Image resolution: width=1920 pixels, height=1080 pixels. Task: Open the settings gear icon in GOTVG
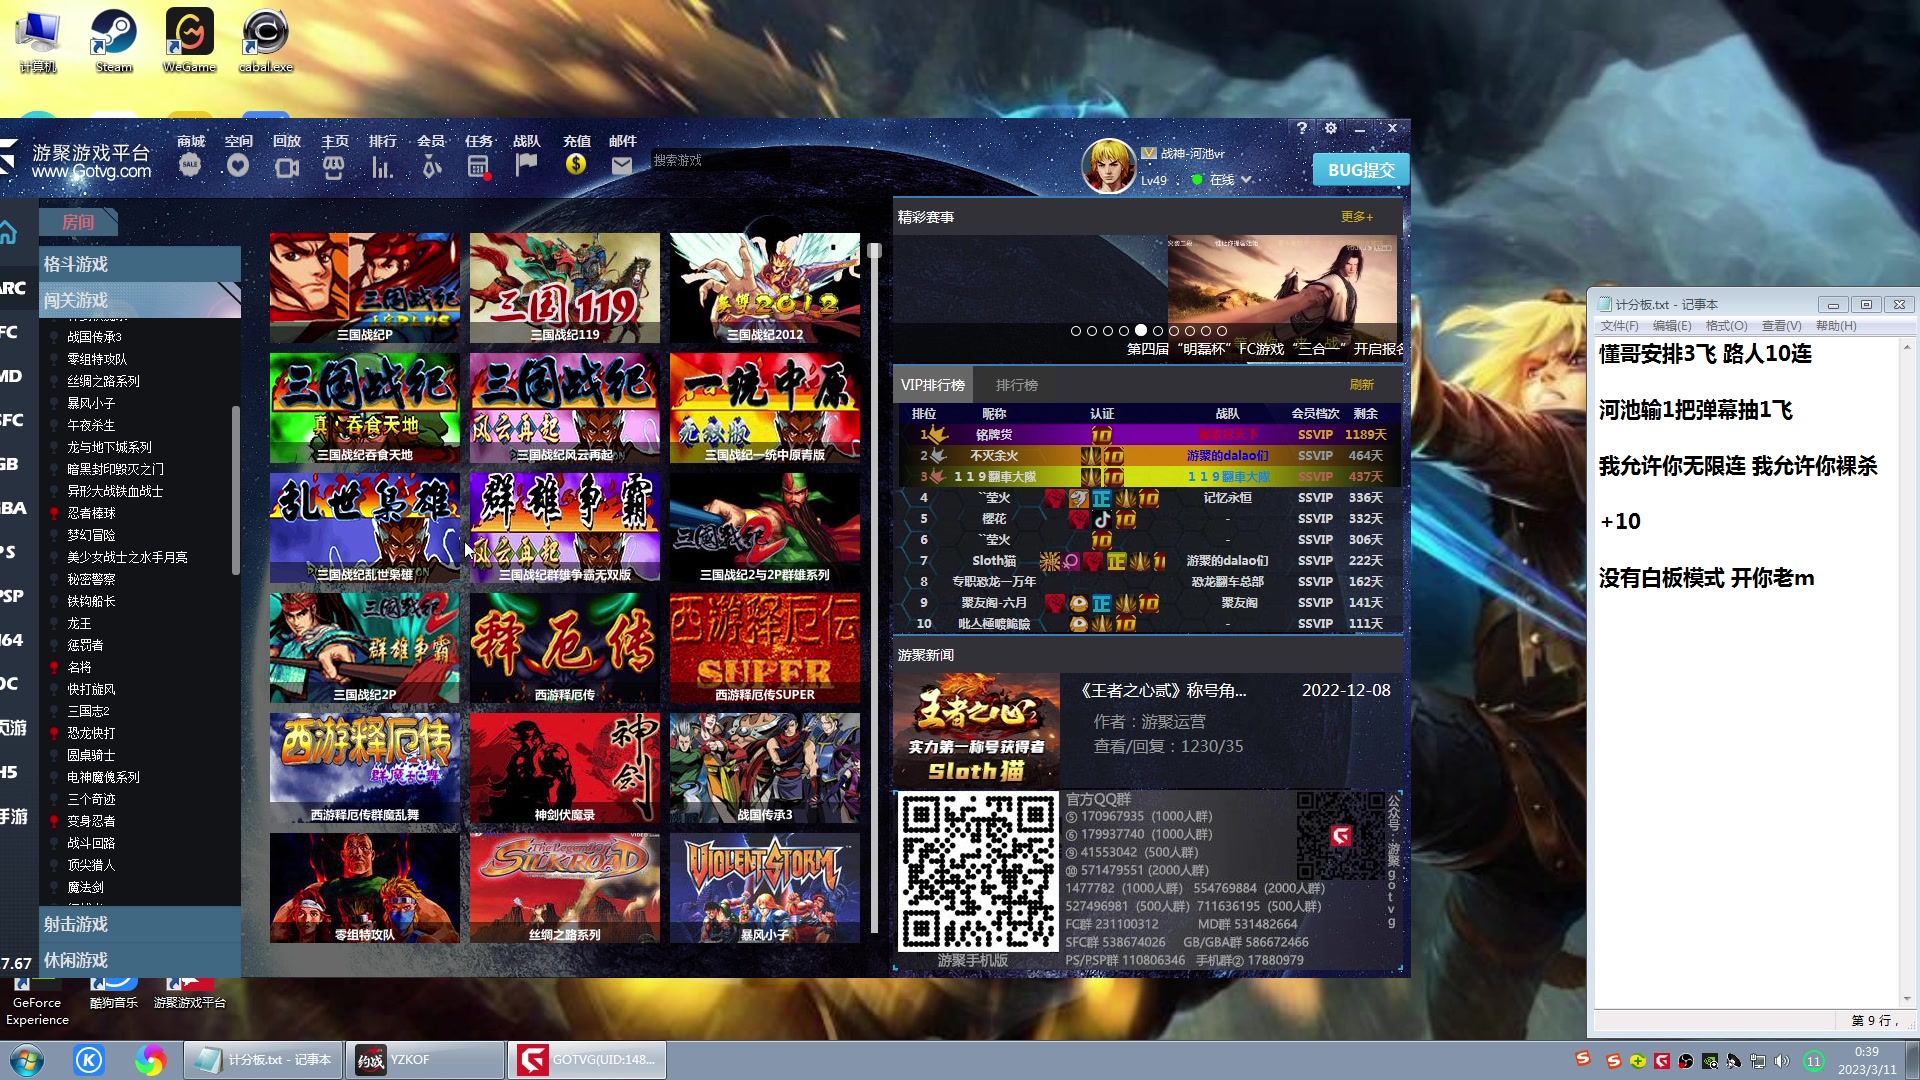point(1330,128)
